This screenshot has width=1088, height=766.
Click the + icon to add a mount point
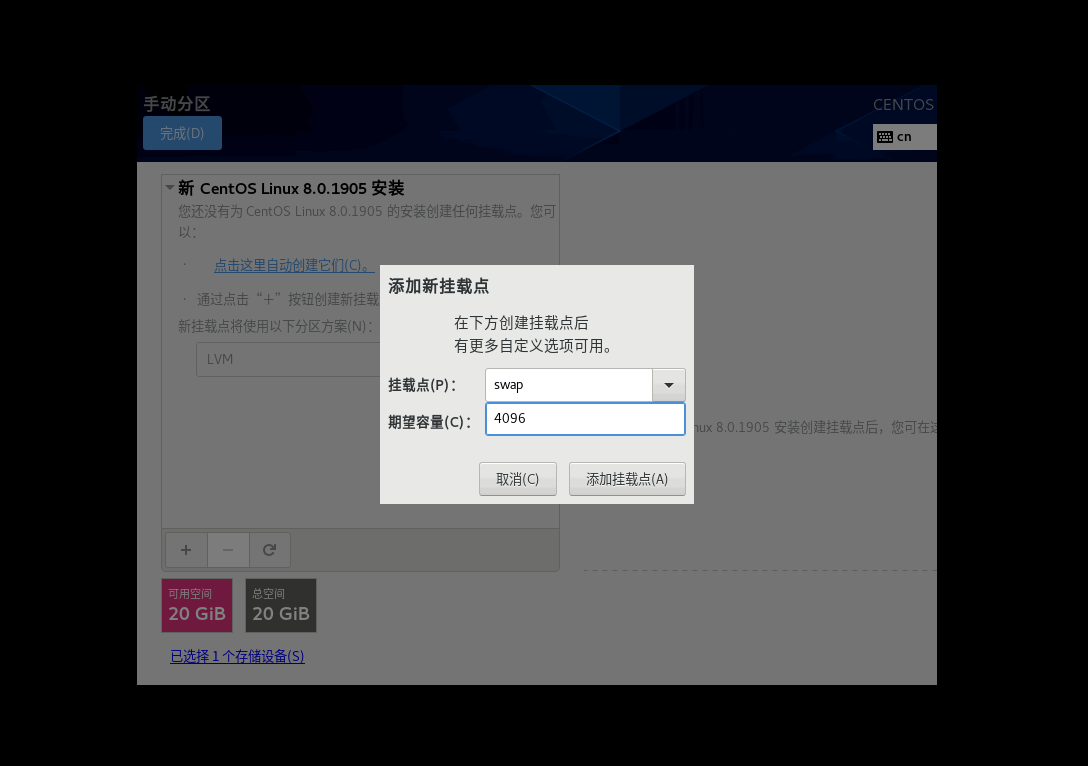click(185, 549)
